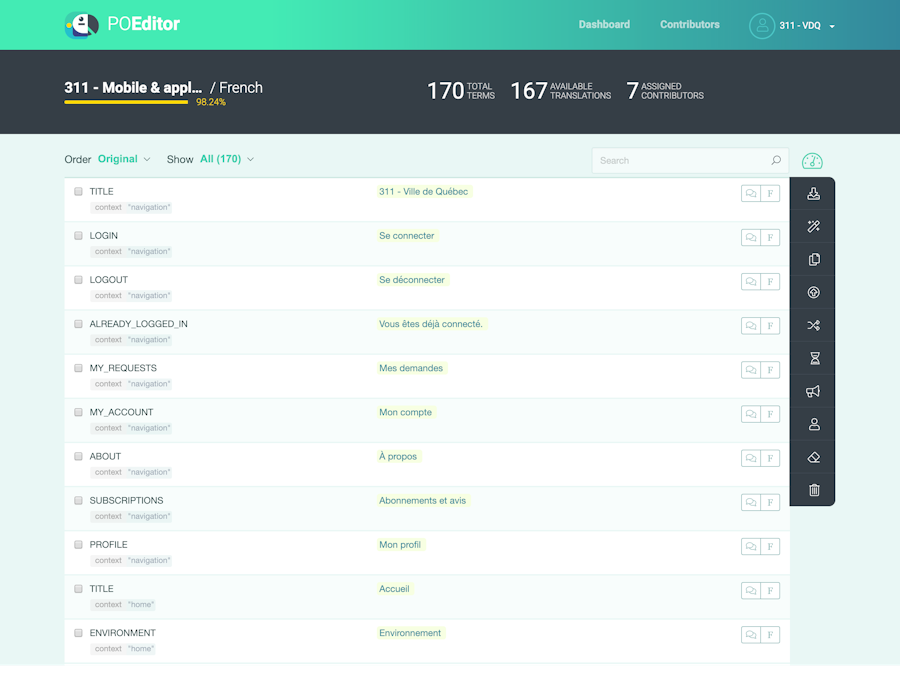900x675 pixels.
Task: Open the user avatar icon for 311 - VDQ
Action: pos(762,25)
